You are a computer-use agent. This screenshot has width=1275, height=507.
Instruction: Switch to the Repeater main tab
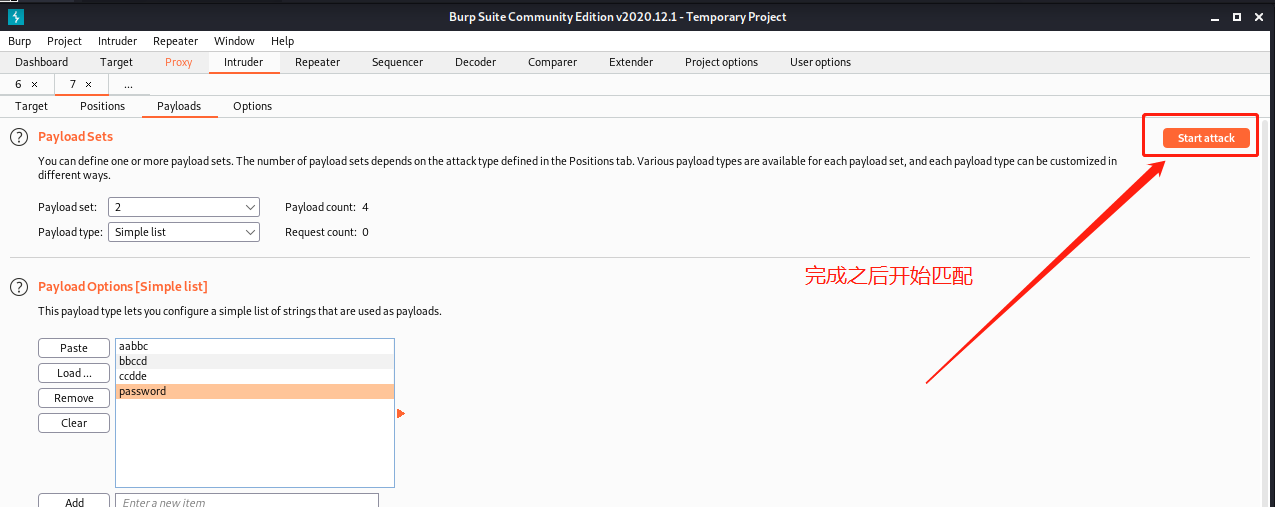click(318, 62)
